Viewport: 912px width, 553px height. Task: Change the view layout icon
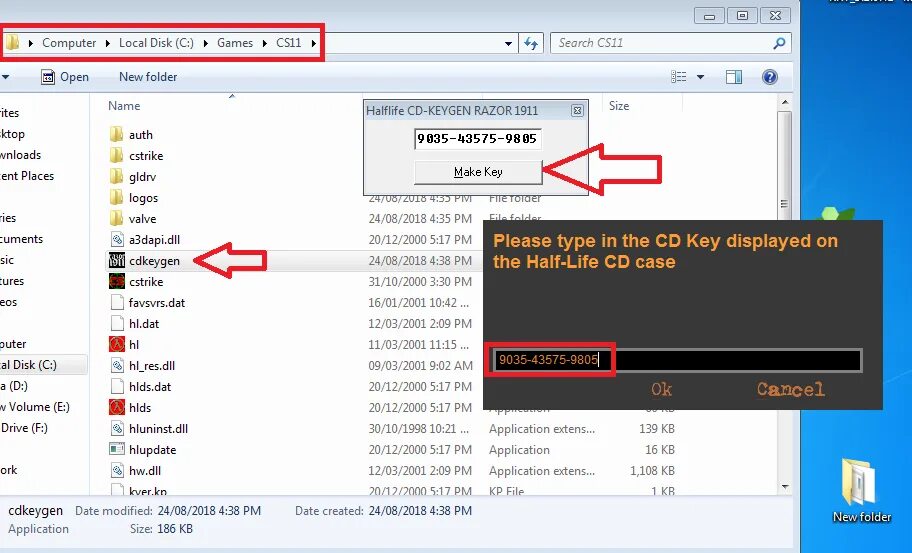[x=679, y=77]
